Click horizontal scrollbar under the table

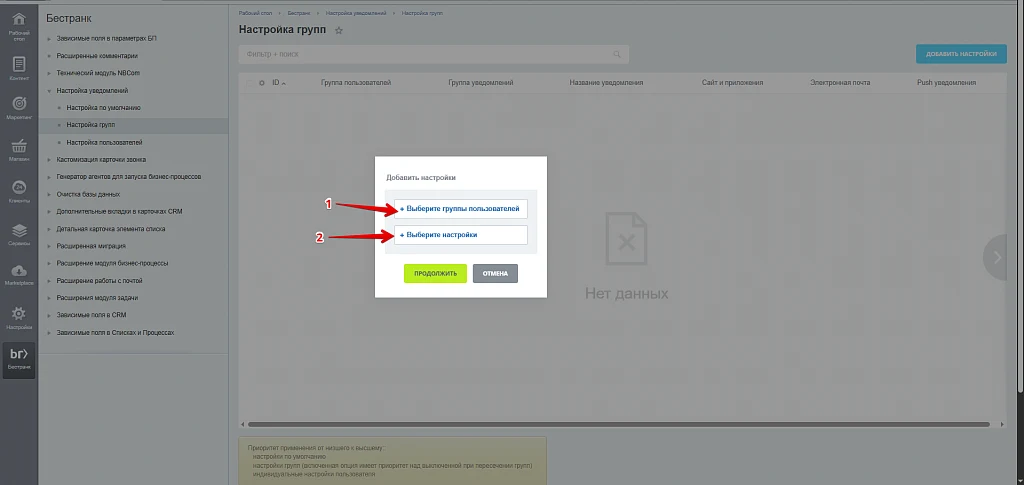pyautogui.click(x=617, y=425)
